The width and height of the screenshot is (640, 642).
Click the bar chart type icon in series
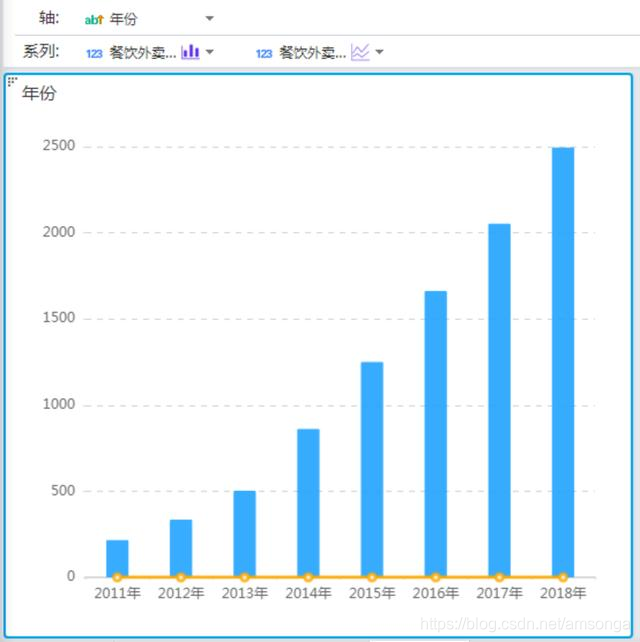click(190, 52)
